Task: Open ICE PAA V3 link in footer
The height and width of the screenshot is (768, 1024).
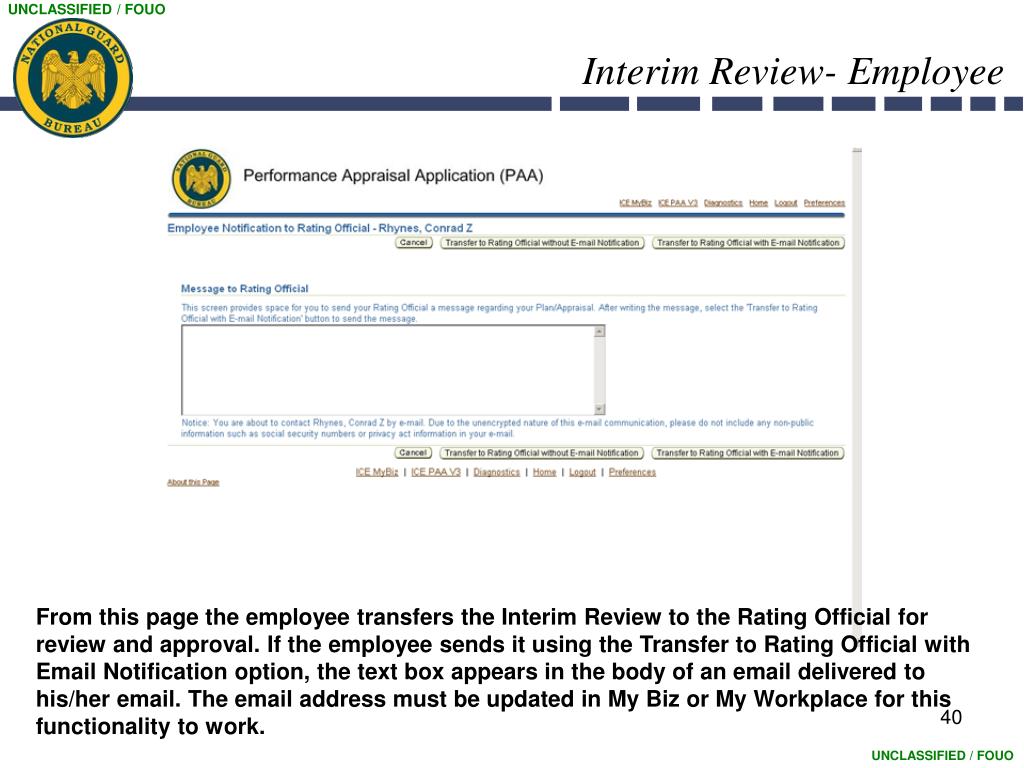Action: click(x=436, y=472)
